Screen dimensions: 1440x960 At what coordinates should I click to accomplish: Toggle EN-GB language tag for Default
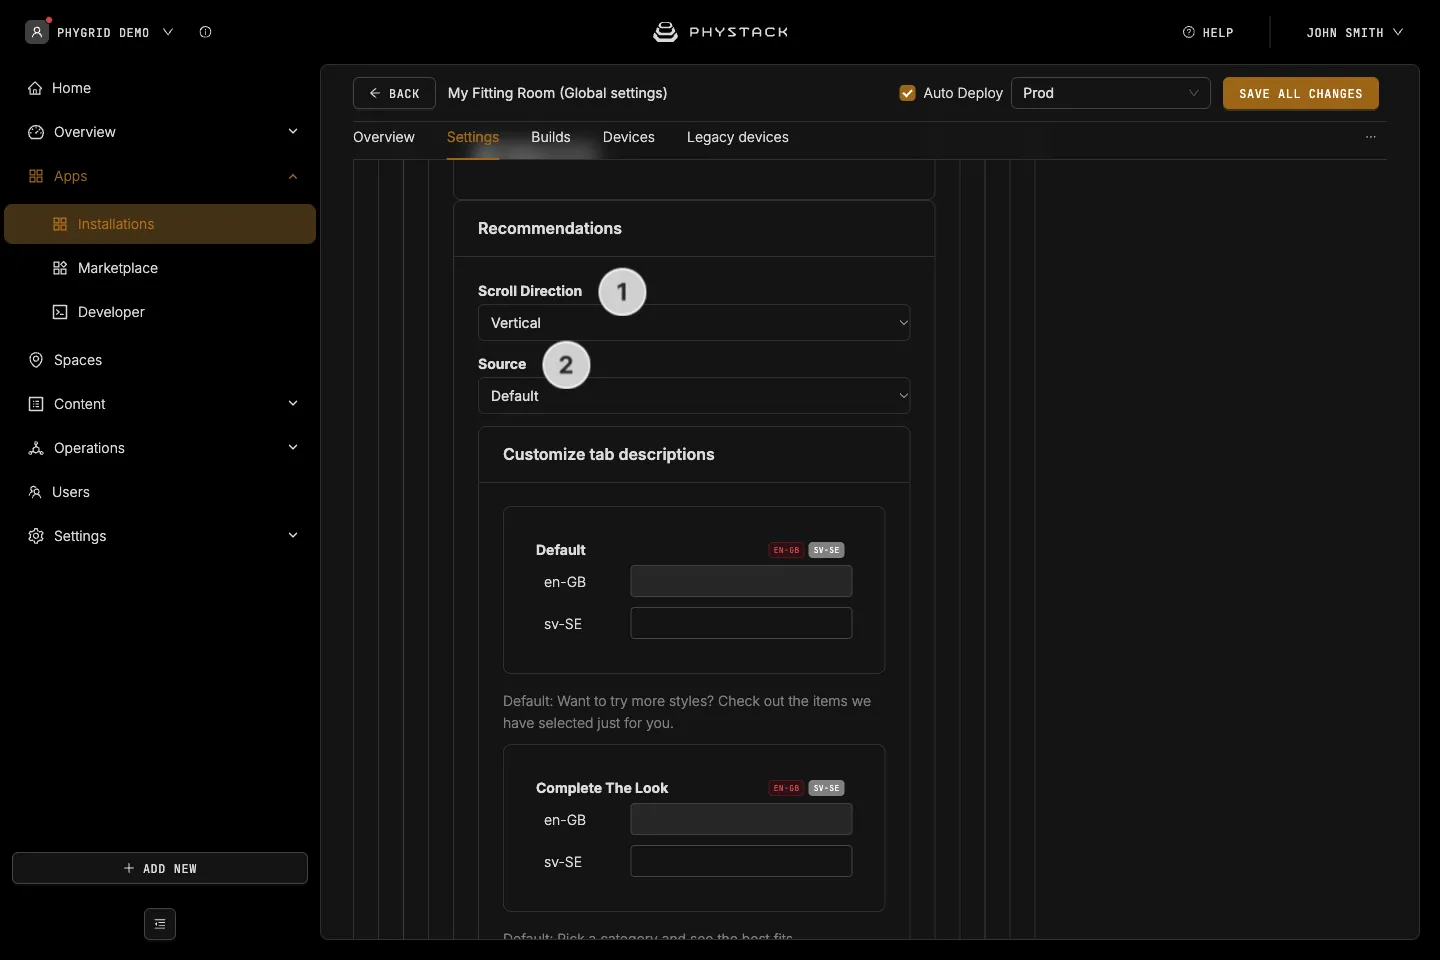786,550
